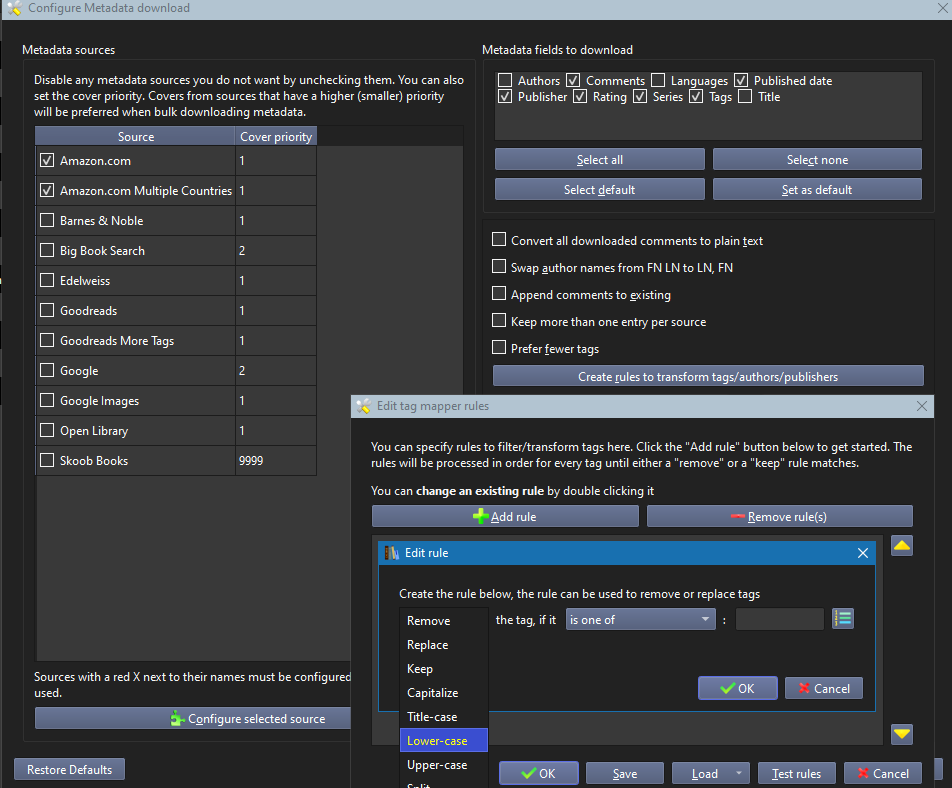Enable the Goodreads source
Viewport: 952px width, 788px height.
click(x=47, y=310)
